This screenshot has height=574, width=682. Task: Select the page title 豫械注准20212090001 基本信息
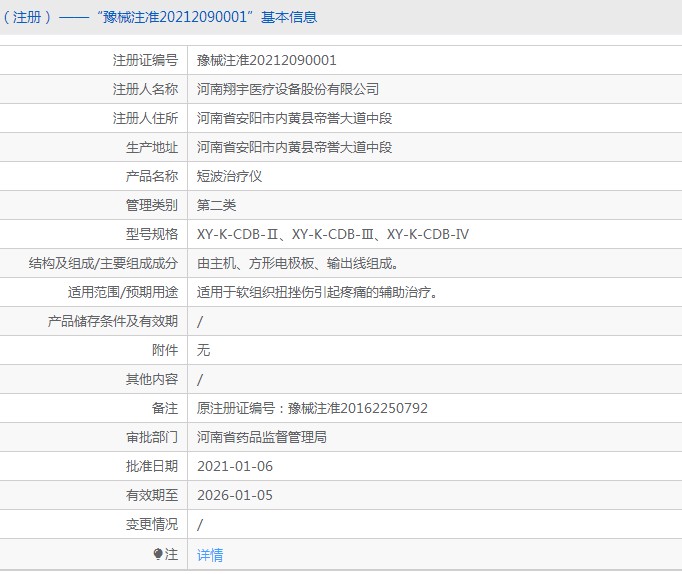pos(208,17)
